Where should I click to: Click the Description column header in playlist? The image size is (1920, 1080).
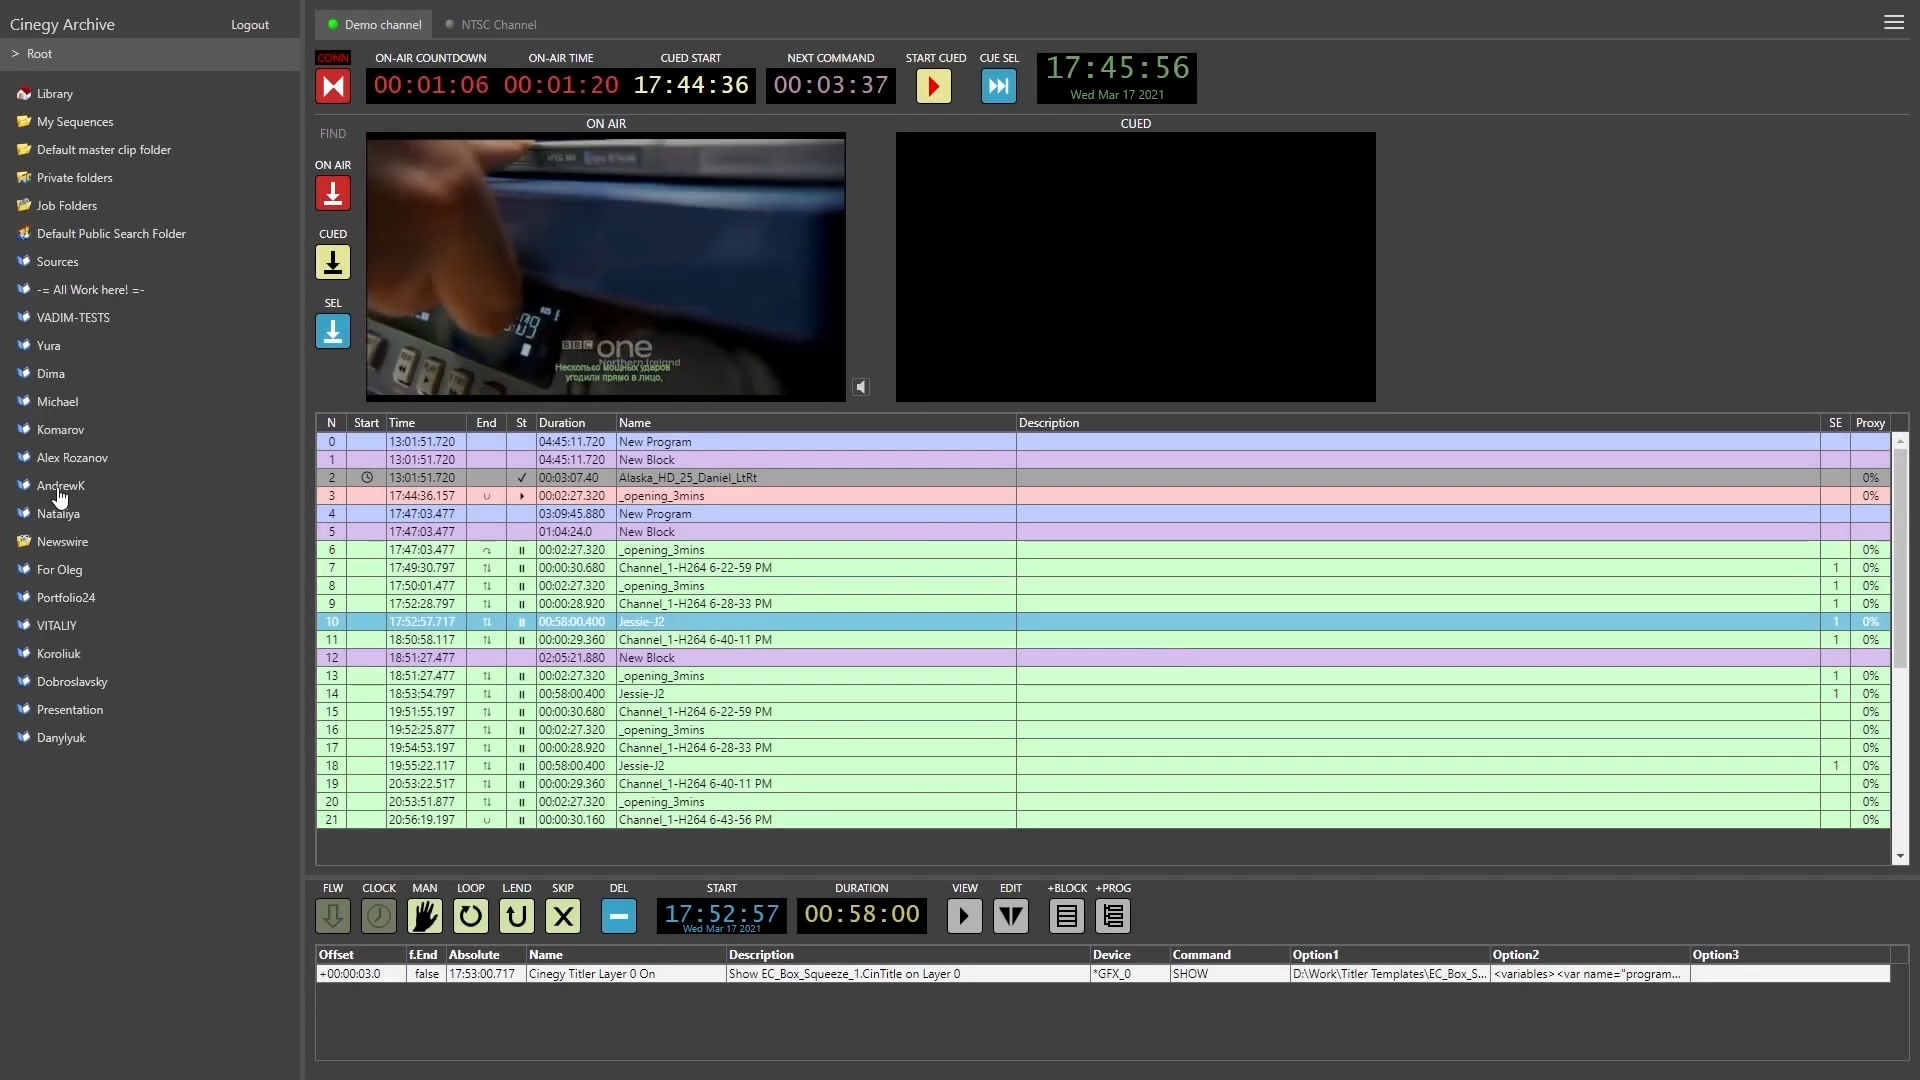click(1418, 423)
